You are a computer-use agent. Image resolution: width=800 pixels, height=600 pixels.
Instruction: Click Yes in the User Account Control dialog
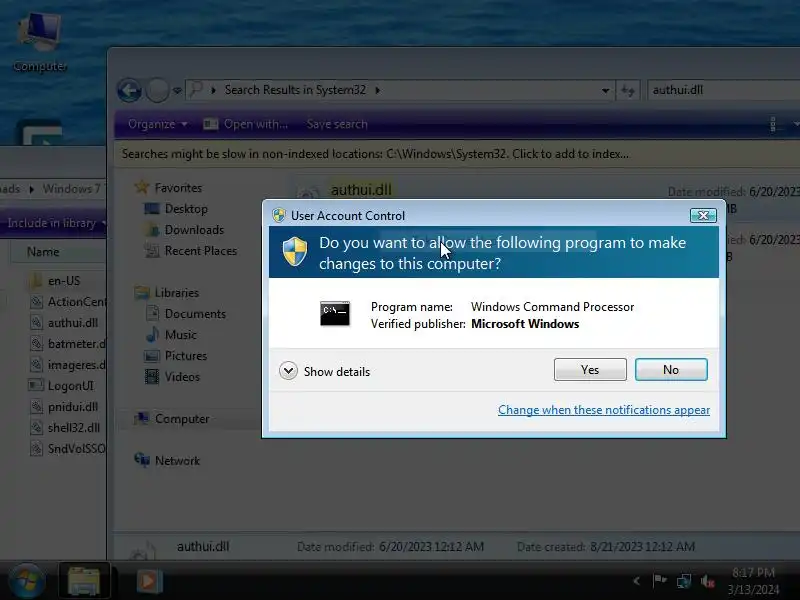[590, 369]
